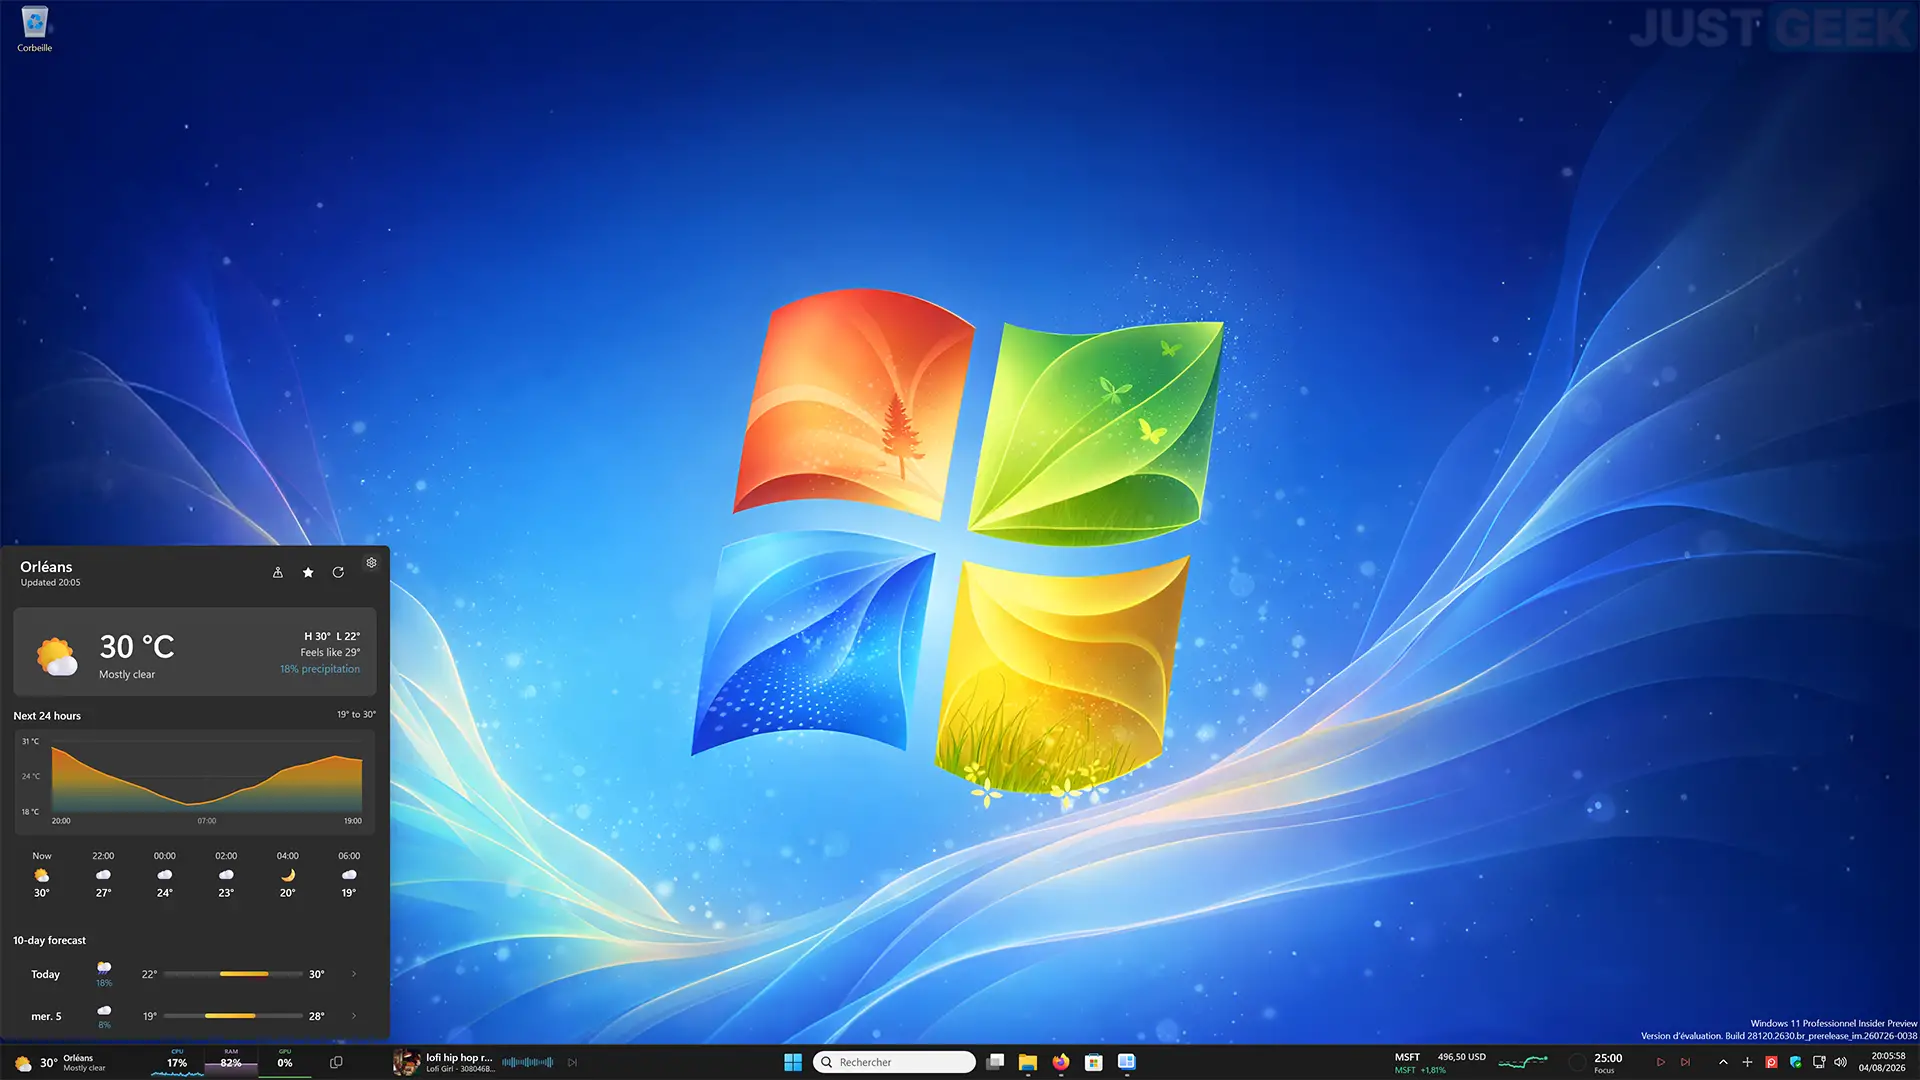Open Task View from the taskbar
This screenshot has height=1080, width=1920.
coord(995,1062)
